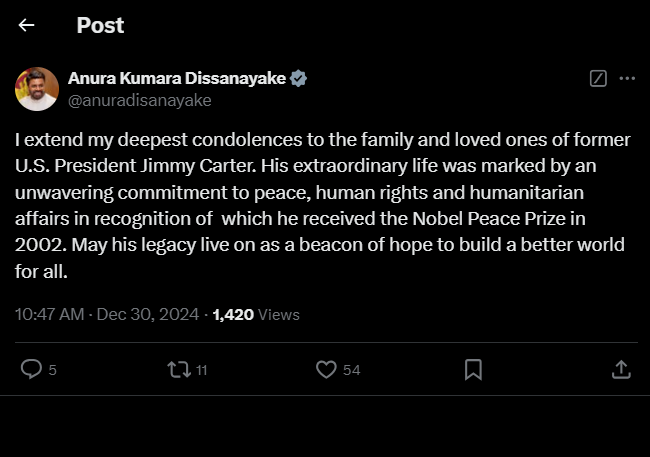Open the @anuradisanayake handle link
The image size is (650, 457).
tap(139, 100)
